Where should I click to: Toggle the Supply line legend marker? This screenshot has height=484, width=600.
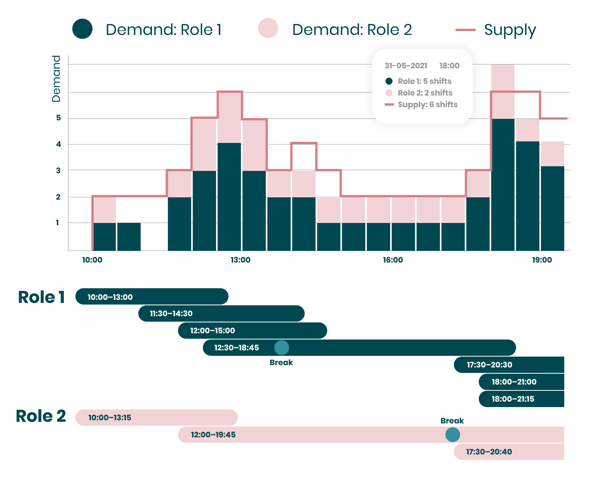465,29
